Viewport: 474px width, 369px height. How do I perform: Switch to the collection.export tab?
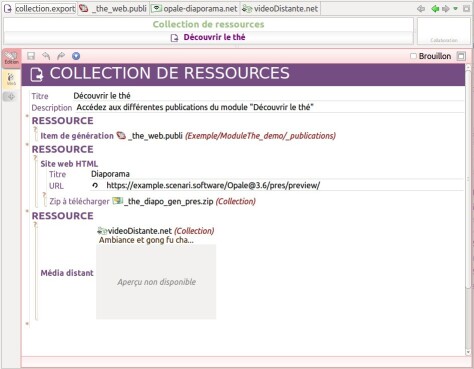pos(40,9)
